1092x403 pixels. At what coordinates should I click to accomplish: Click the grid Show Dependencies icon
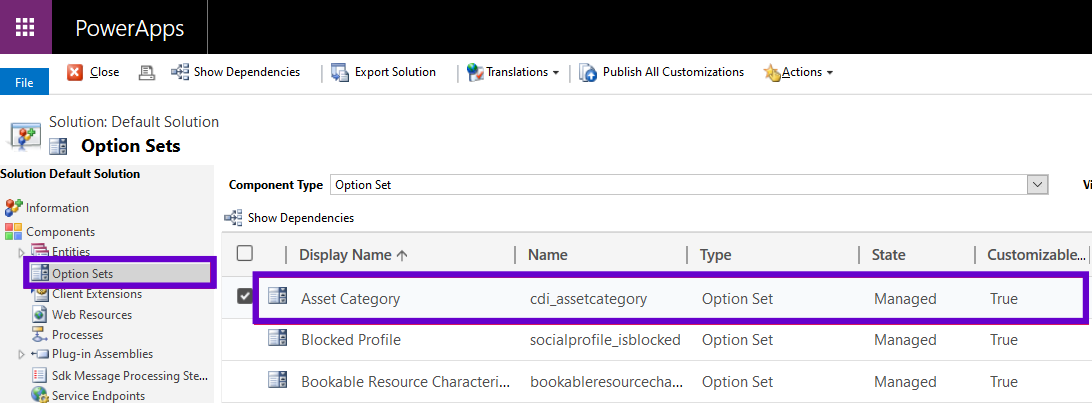point(233,218)
